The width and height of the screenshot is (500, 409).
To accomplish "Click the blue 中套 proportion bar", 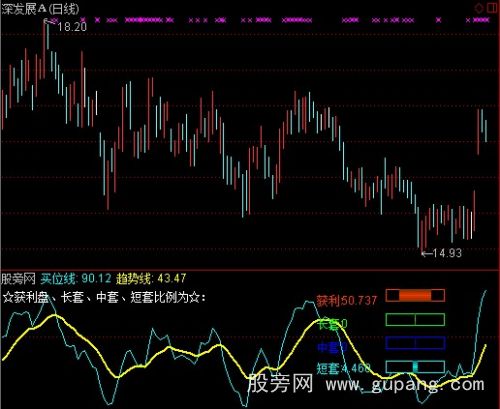I will point(415,343).
